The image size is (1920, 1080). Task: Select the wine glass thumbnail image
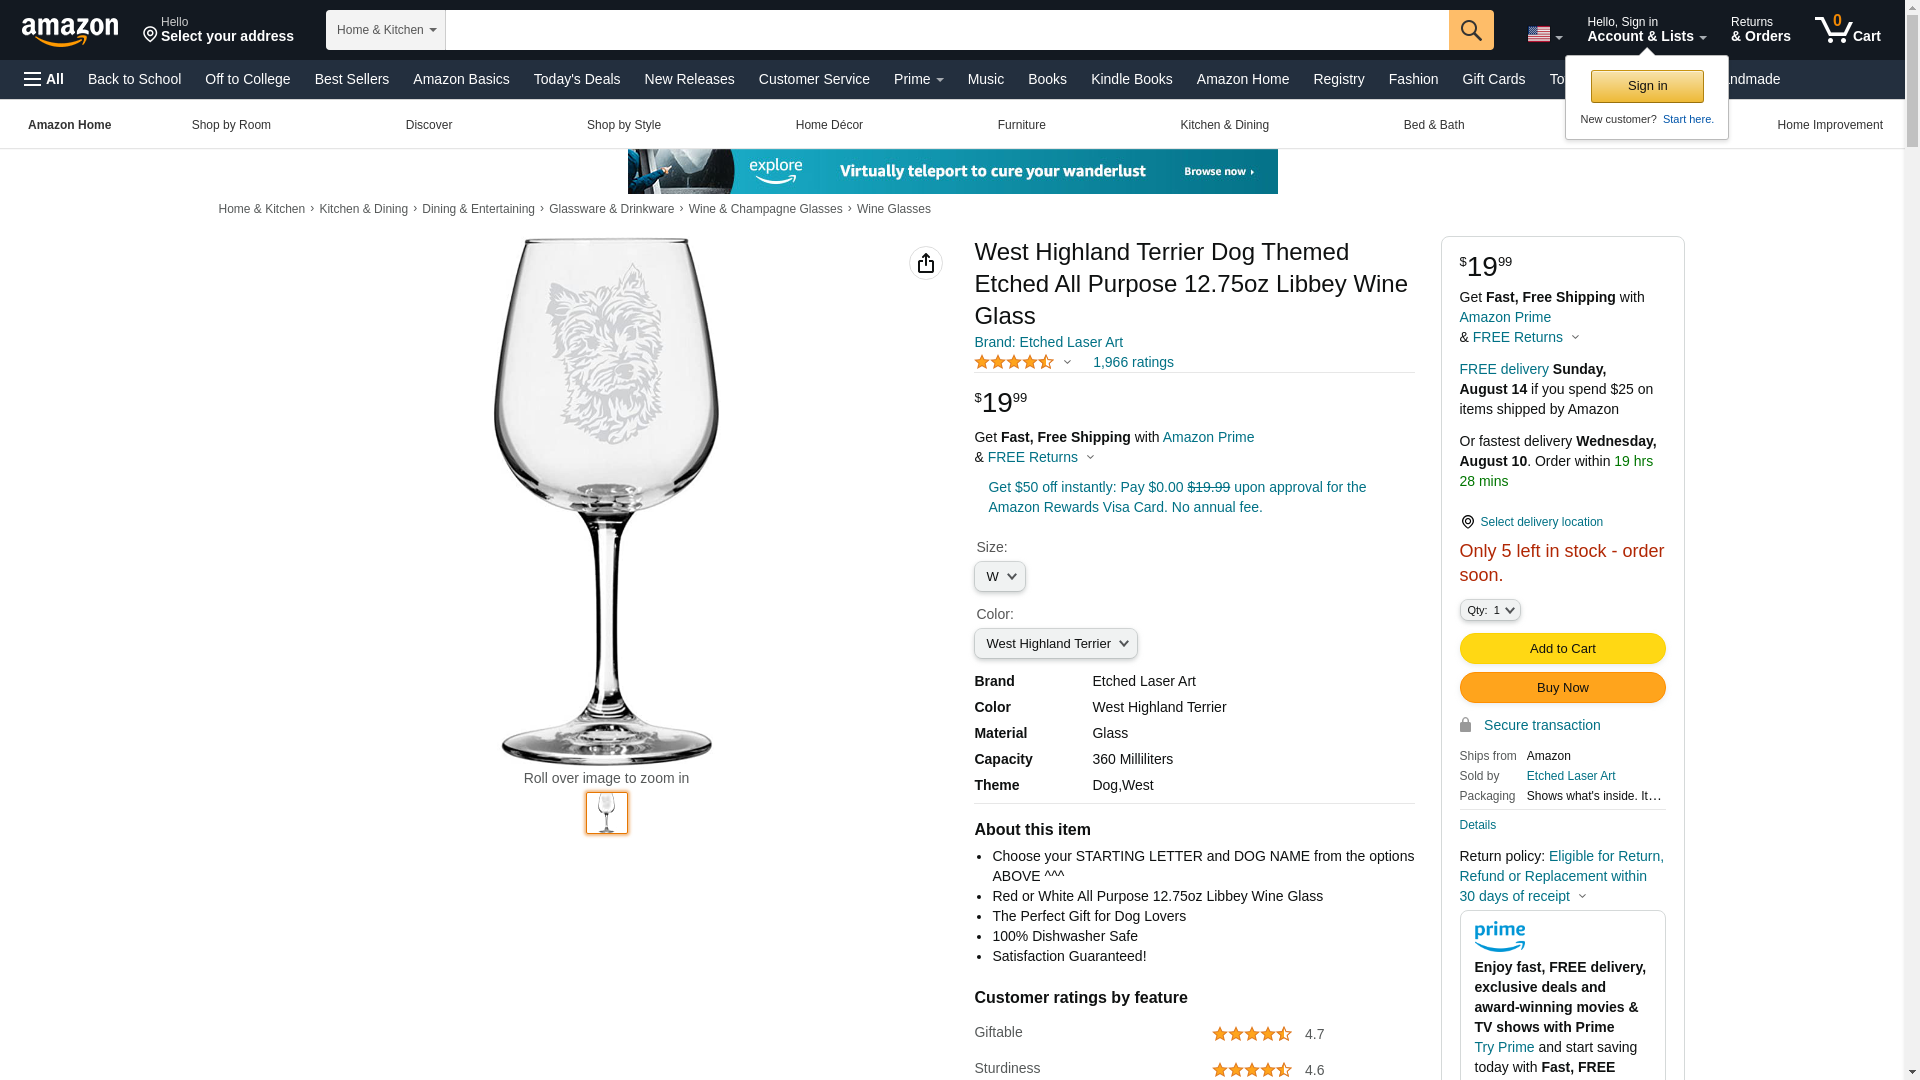click(x=607, y=813)
